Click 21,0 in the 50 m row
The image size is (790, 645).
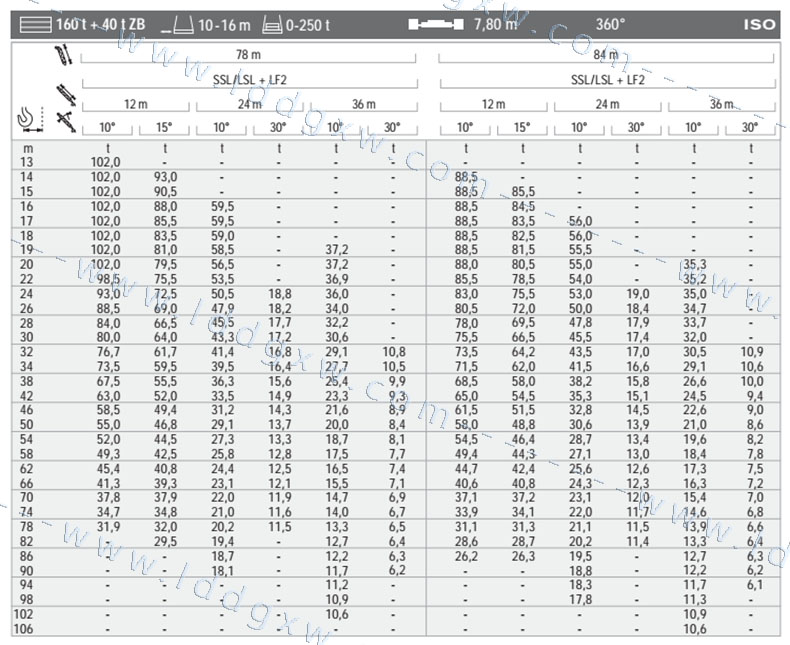(694, 424)
